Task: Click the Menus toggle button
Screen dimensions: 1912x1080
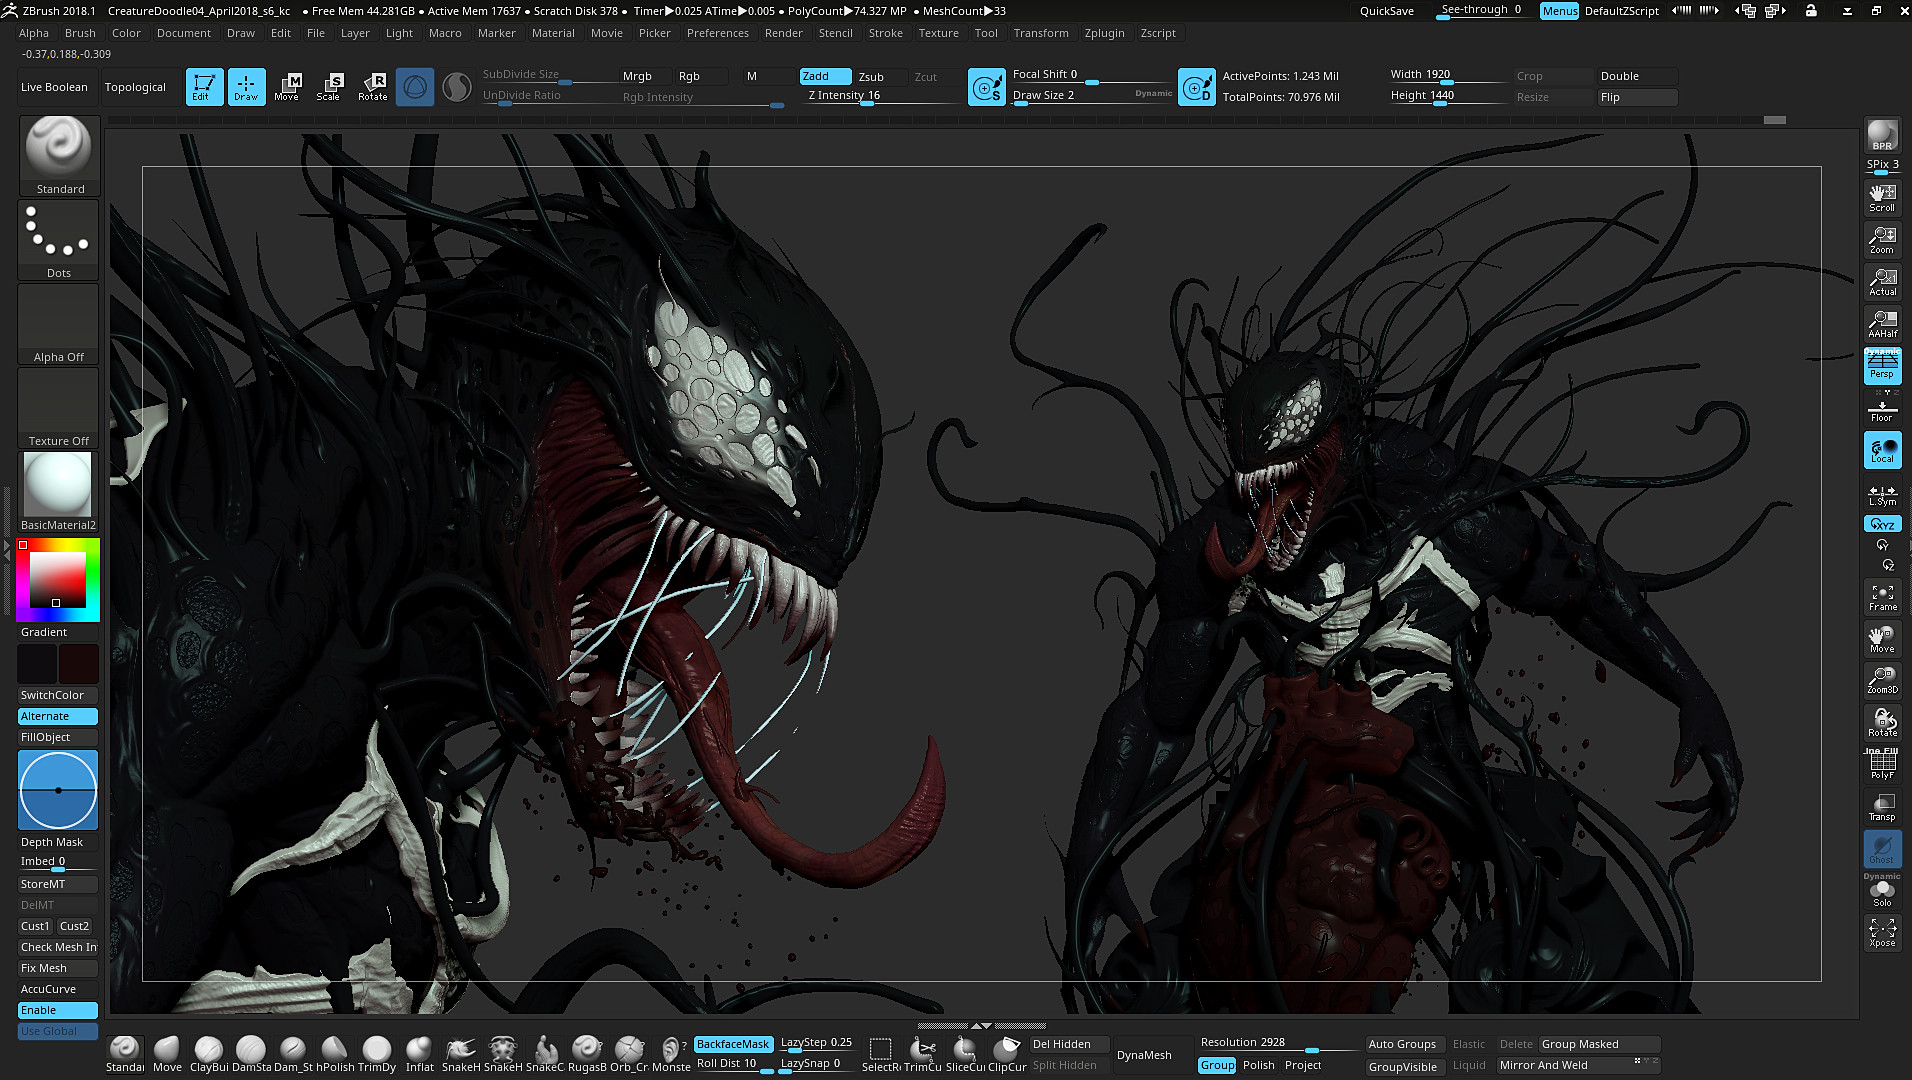Action: [x=1559, y=11]
